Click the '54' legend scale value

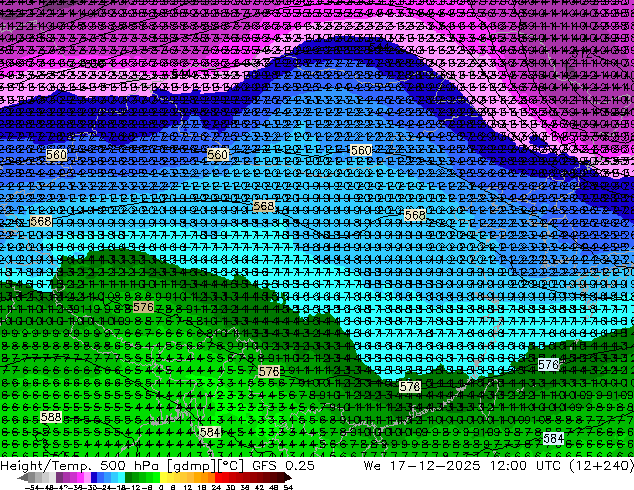click(x=287, y=487)
